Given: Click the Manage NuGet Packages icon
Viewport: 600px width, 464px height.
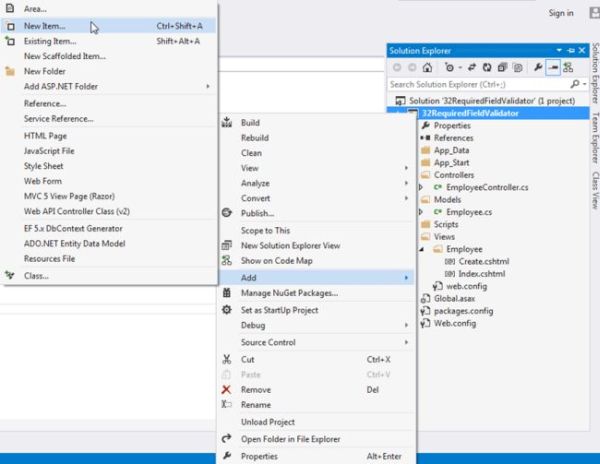Looking at the screenshot, I should point(227,293).
